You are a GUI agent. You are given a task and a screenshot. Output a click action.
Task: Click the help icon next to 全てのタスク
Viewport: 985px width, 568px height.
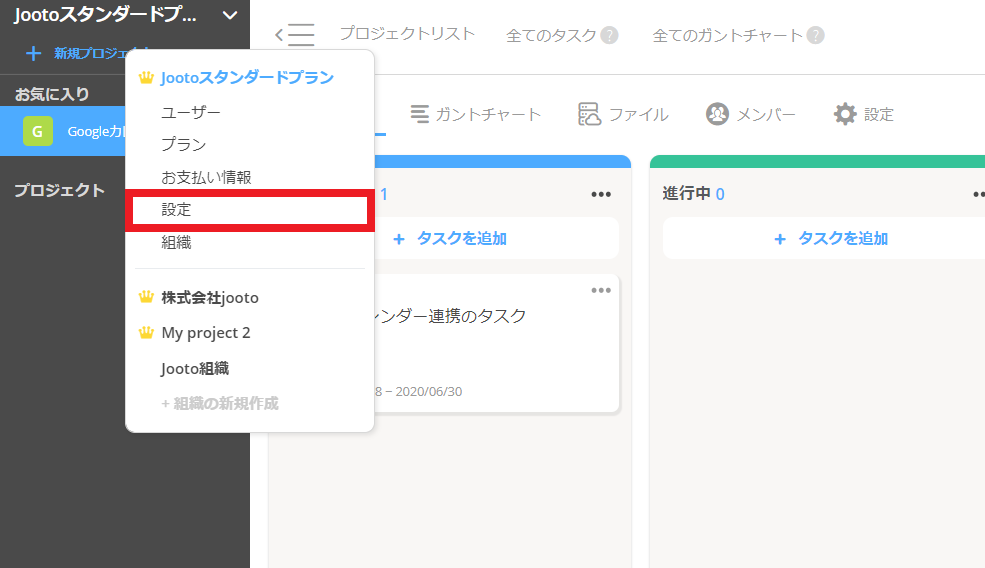[609, 35]
